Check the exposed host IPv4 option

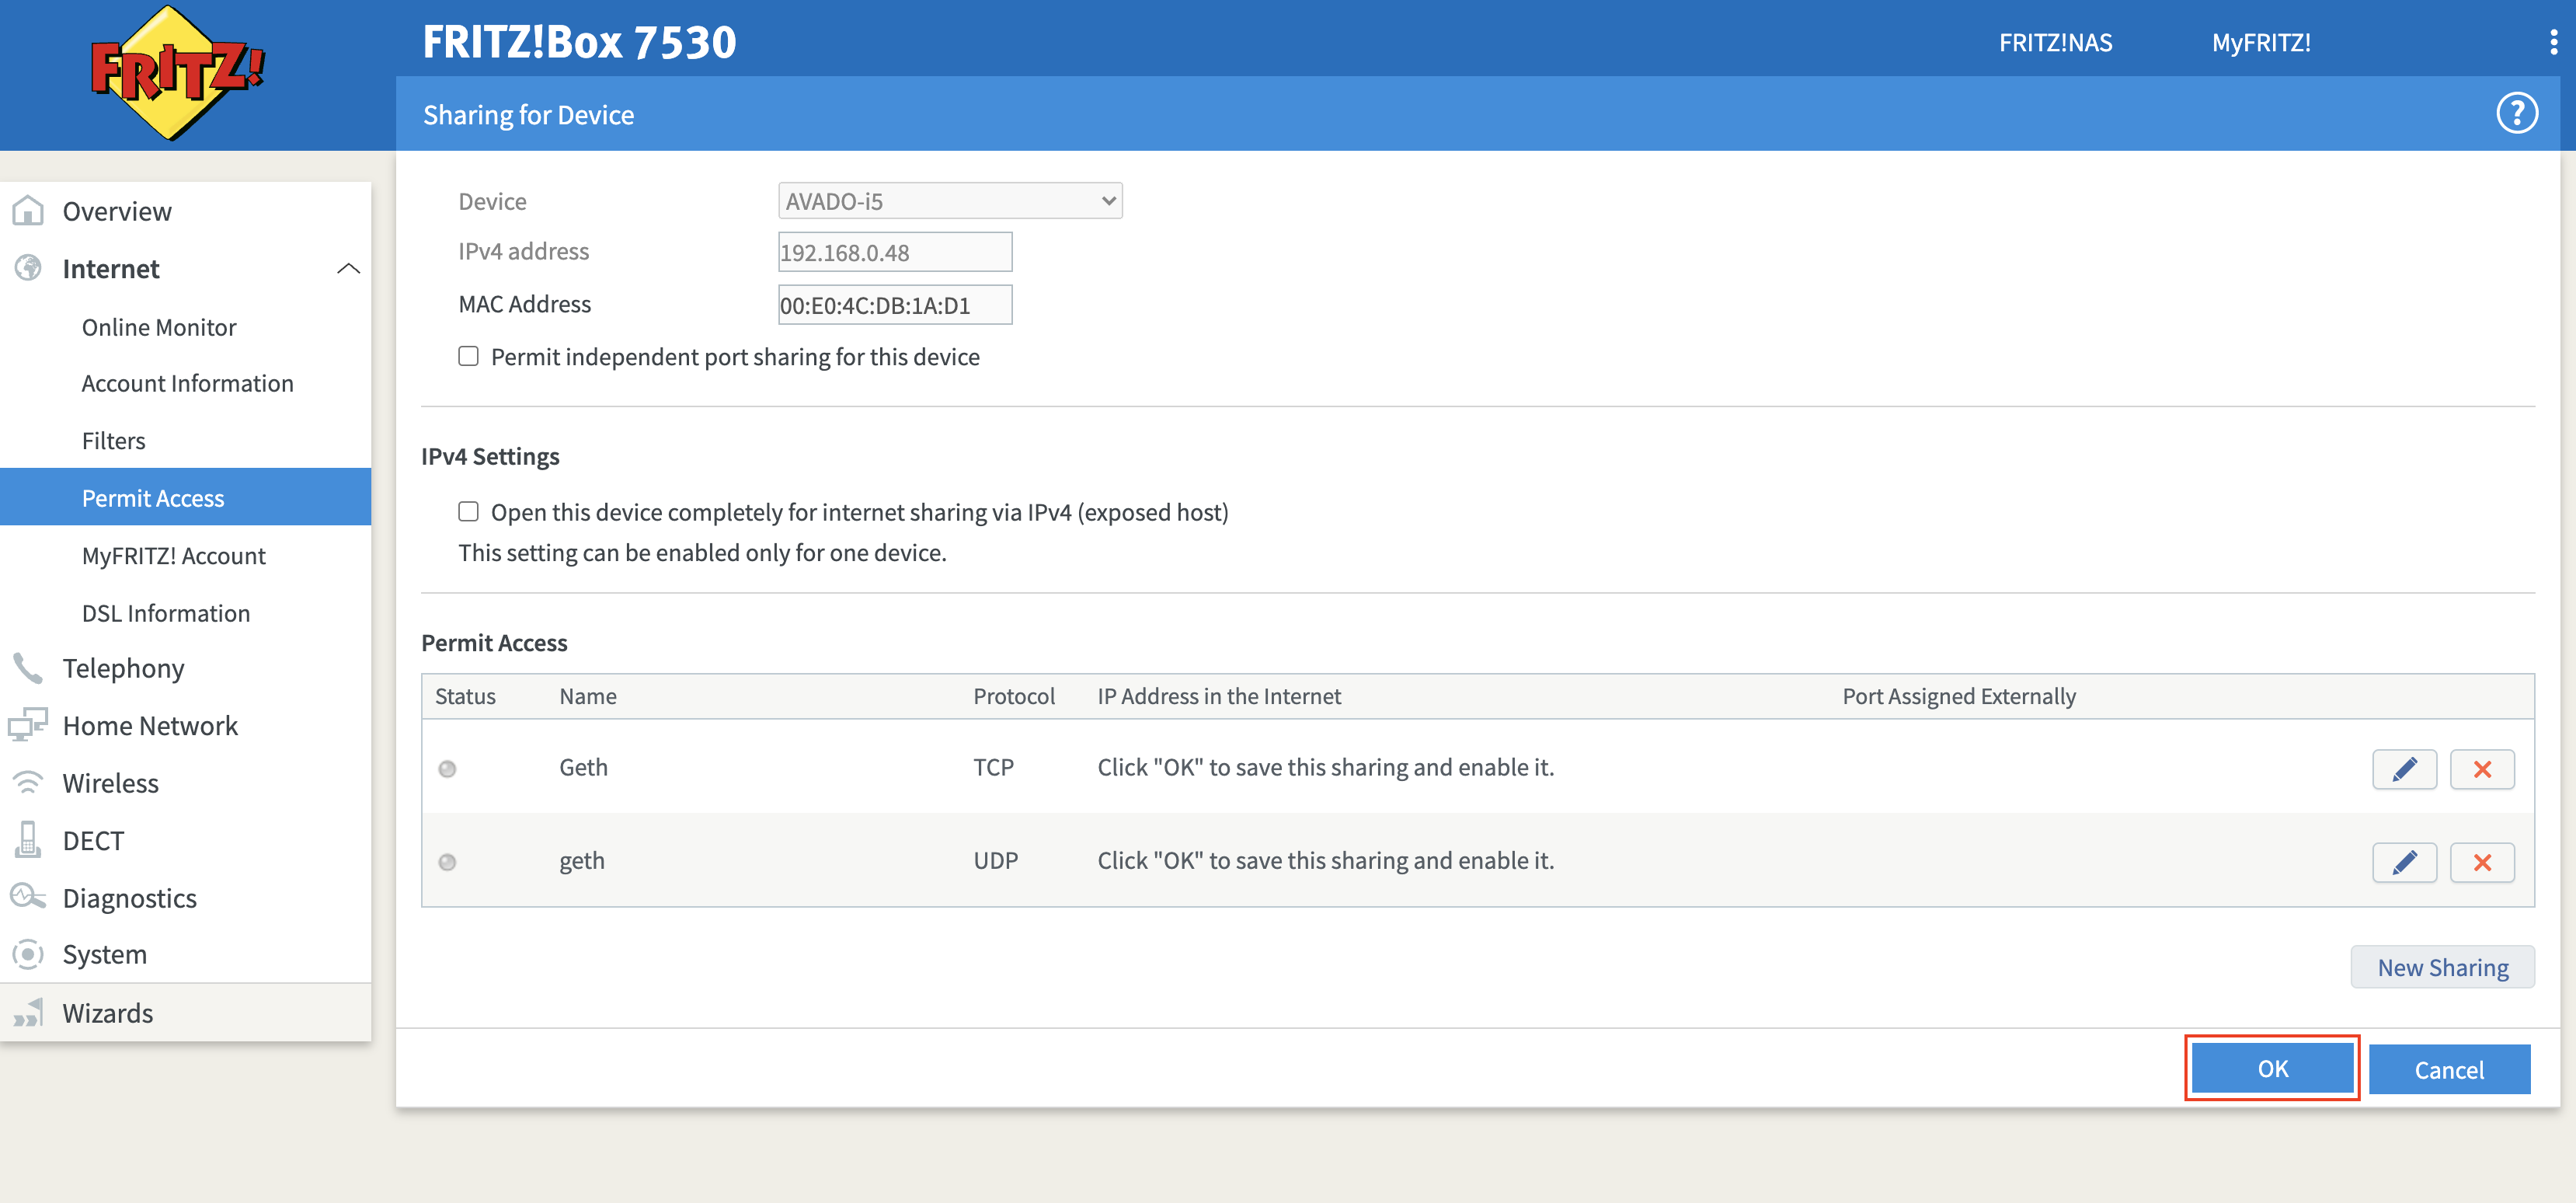[x=468, y=511]
